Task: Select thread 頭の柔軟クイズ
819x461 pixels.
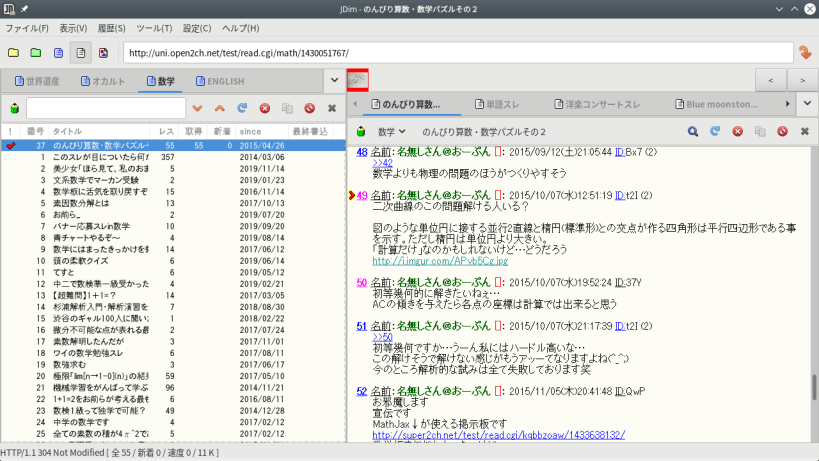Action: pos(172,261)
